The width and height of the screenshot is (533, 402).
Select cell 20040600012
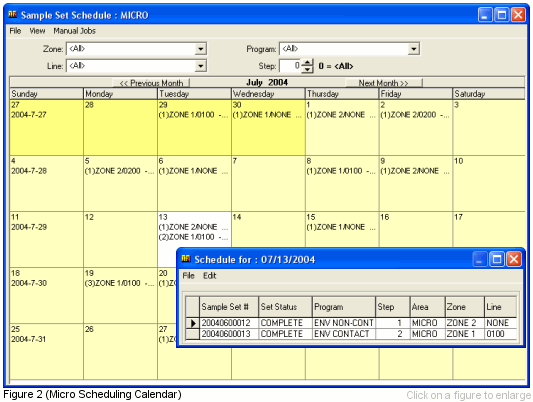pyautogui.click(x=229, y=323)
